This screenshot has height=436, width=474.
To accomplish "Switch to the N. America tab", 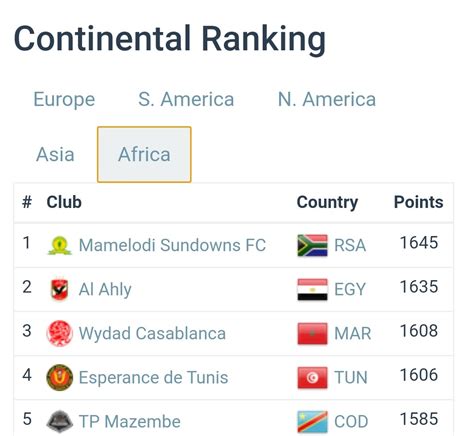I will (327, 99).
